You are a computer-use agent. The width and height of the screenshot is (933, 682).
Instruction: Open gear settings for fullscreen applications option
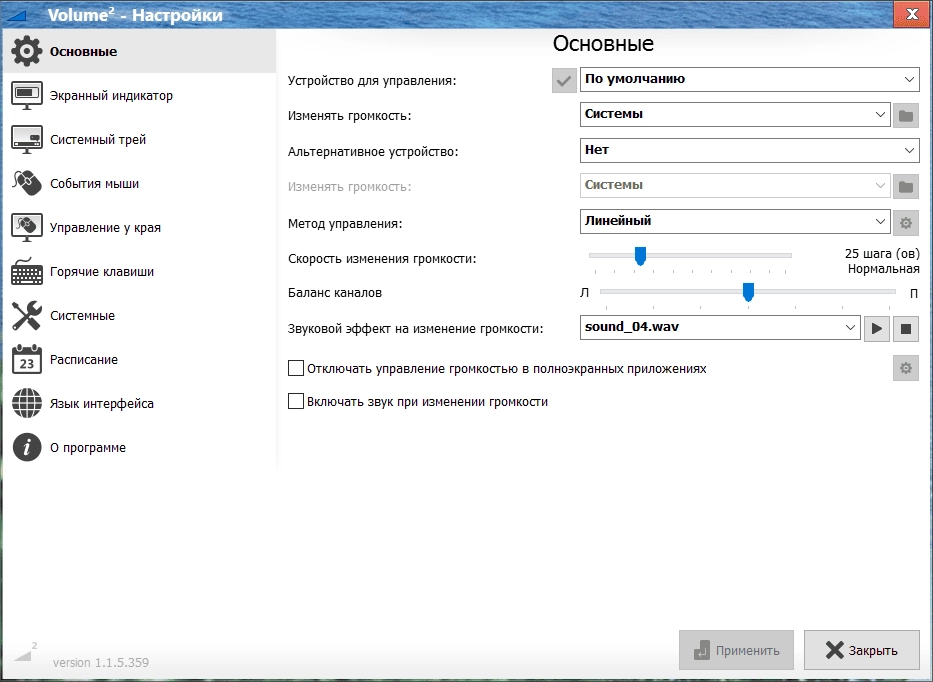click(x=906, y=368)
